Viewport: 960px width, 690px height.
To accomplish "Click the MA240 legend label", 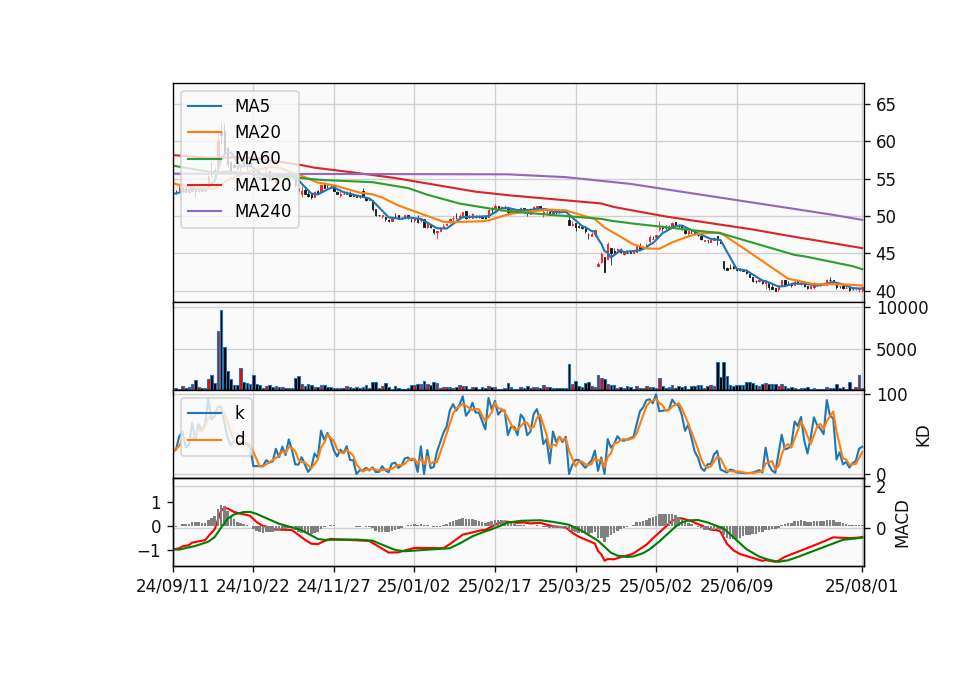I will coord(263,211).
